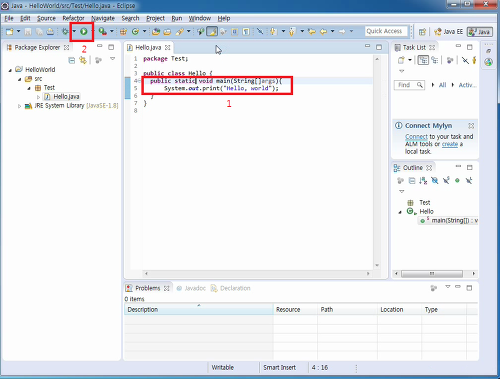Collapse the src folder node
Screen dimensions: 500x379
[x=20, y=79]
